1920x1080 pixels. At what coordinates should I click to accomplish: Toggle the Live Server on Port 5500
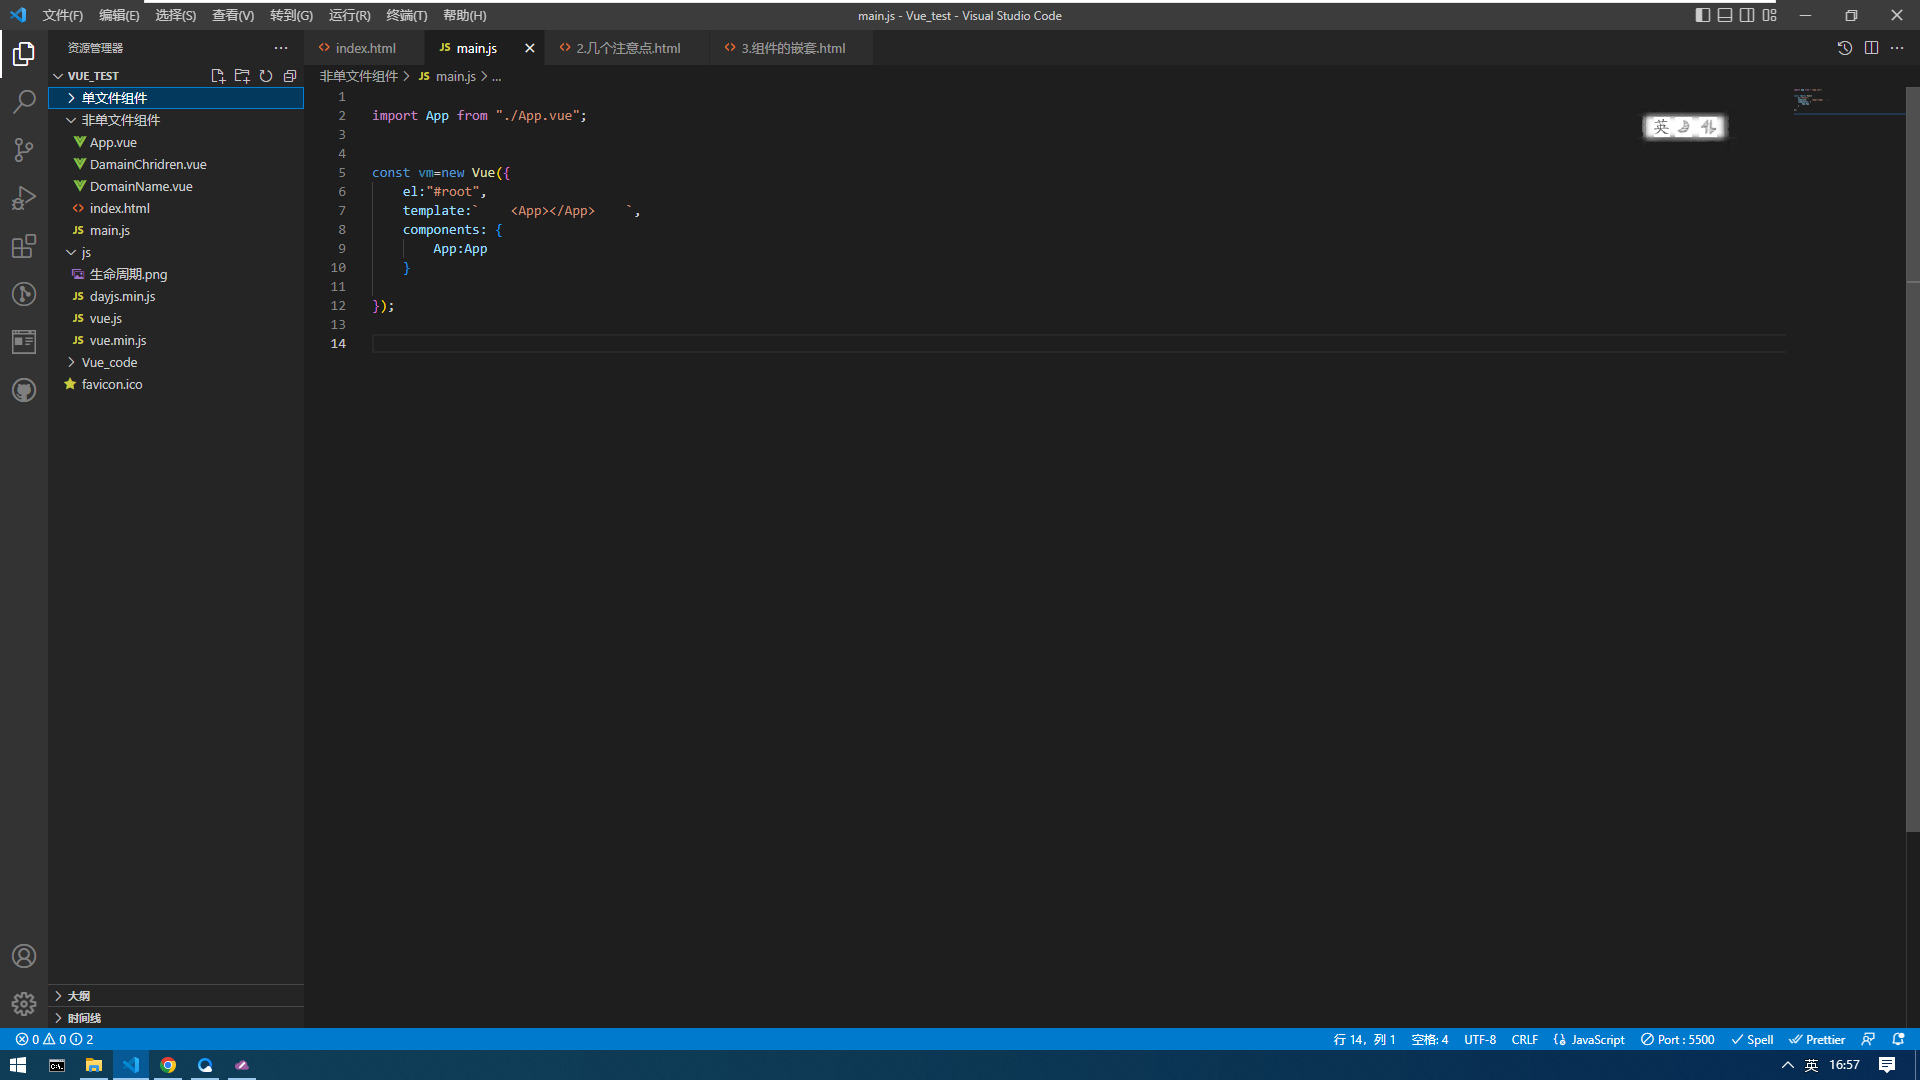pyautogui.click(x=1677, y=1039)
